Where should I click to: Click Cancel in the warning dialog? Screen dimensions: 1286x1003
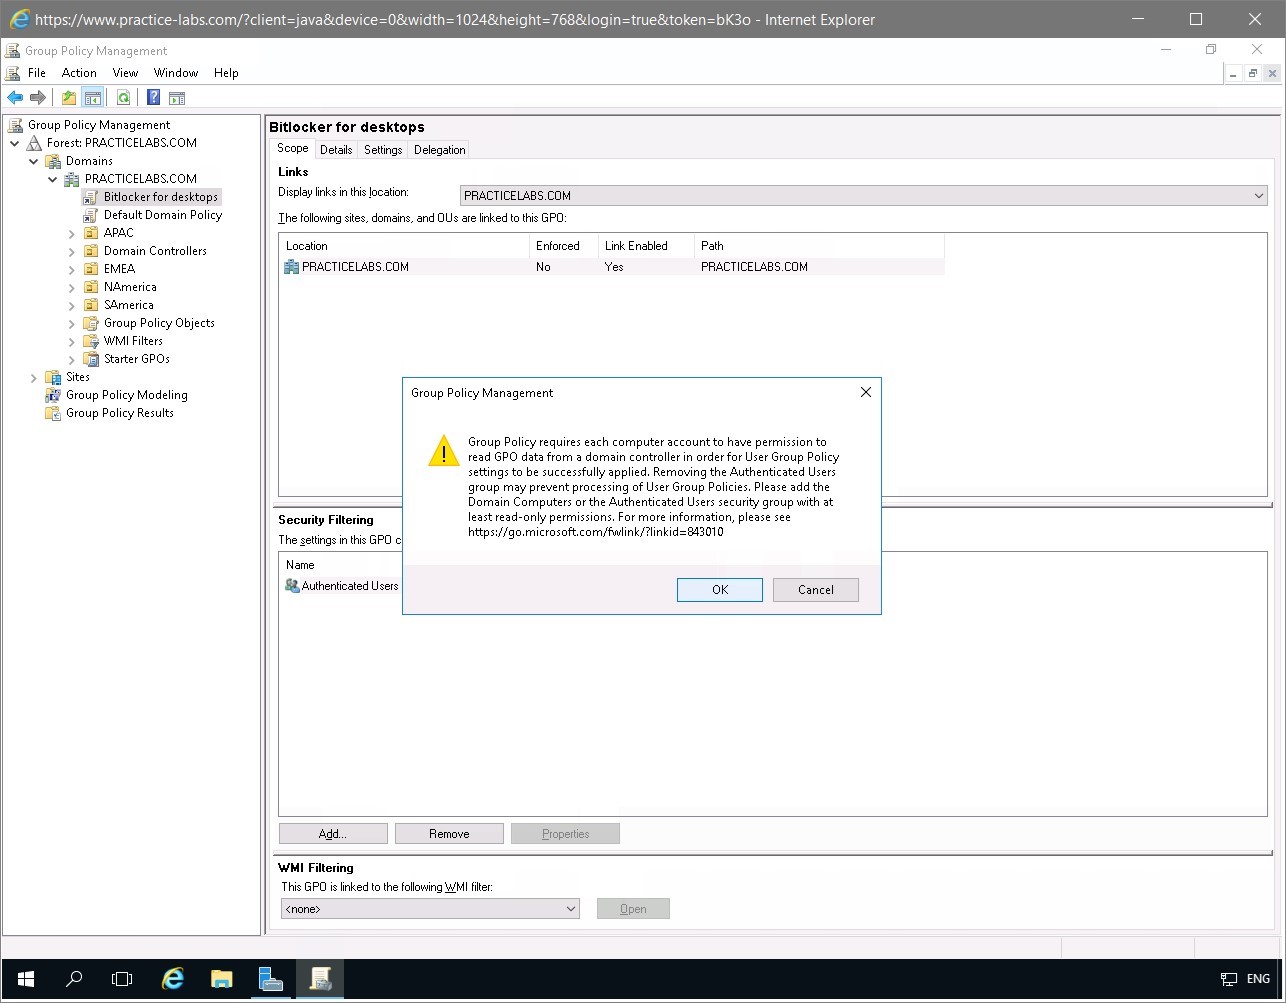815,589
